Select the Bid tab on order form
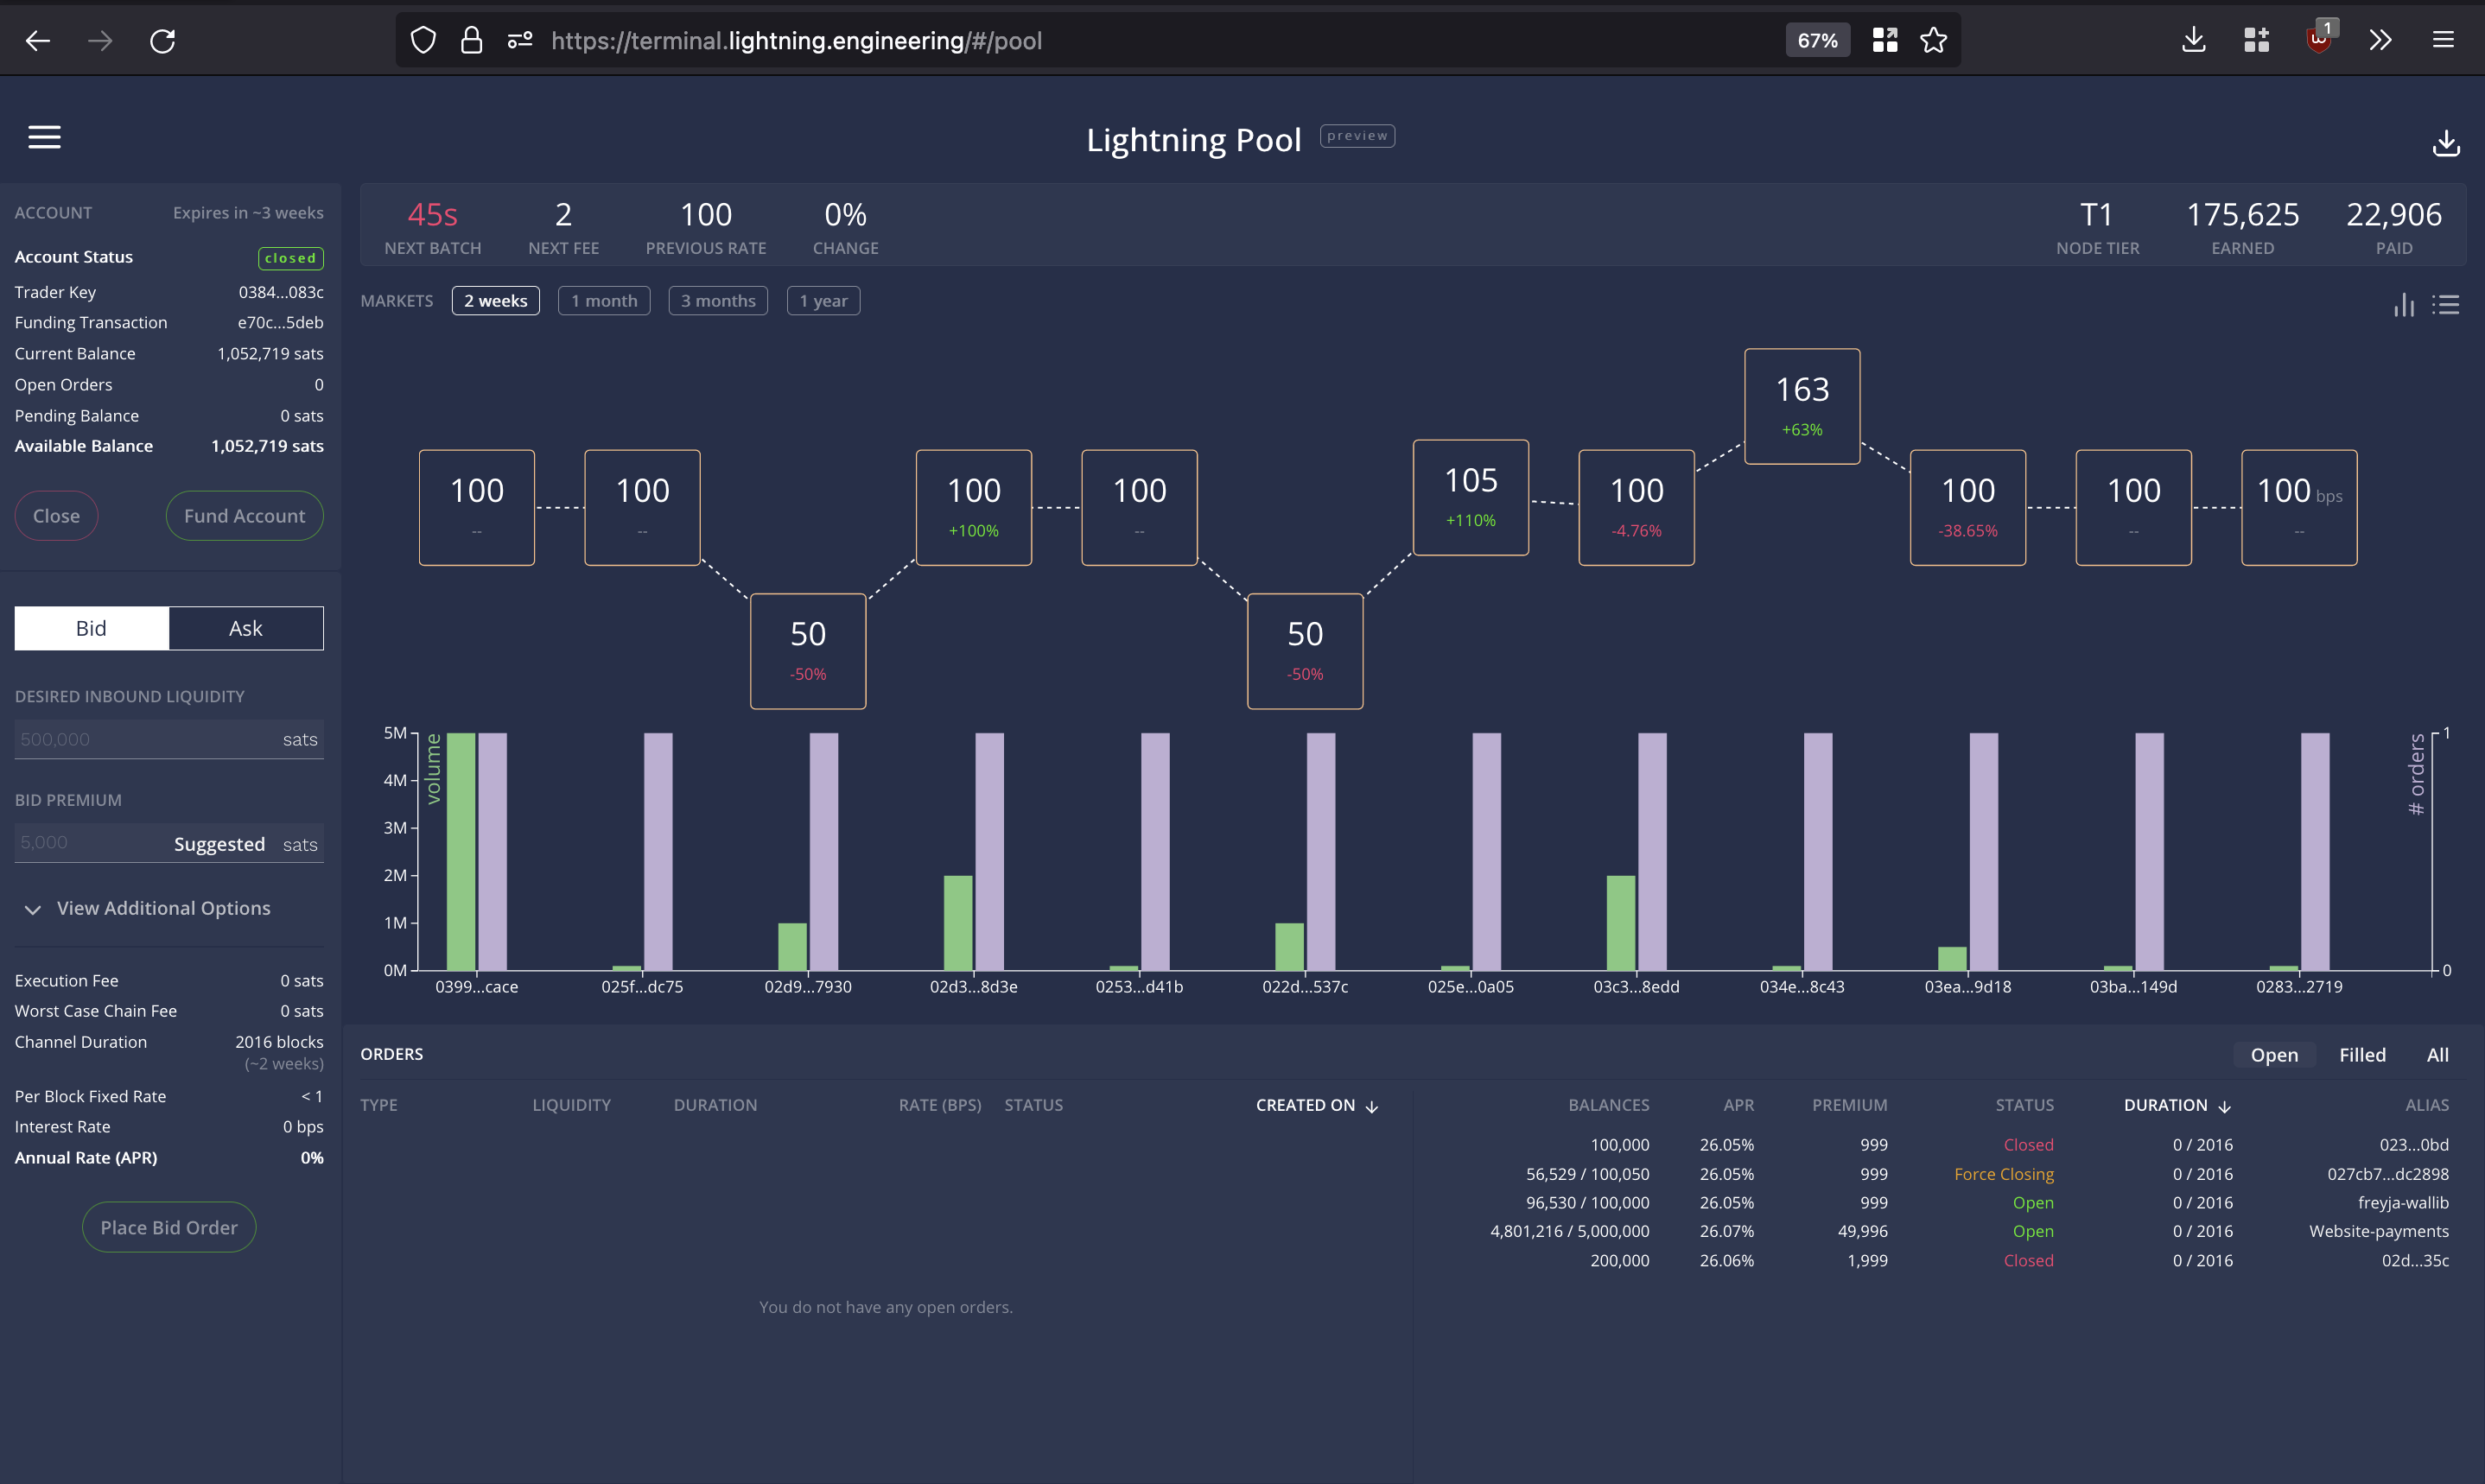This screenshot has width=2485, height=1484. pyautogui.click(x=91, y=628)
